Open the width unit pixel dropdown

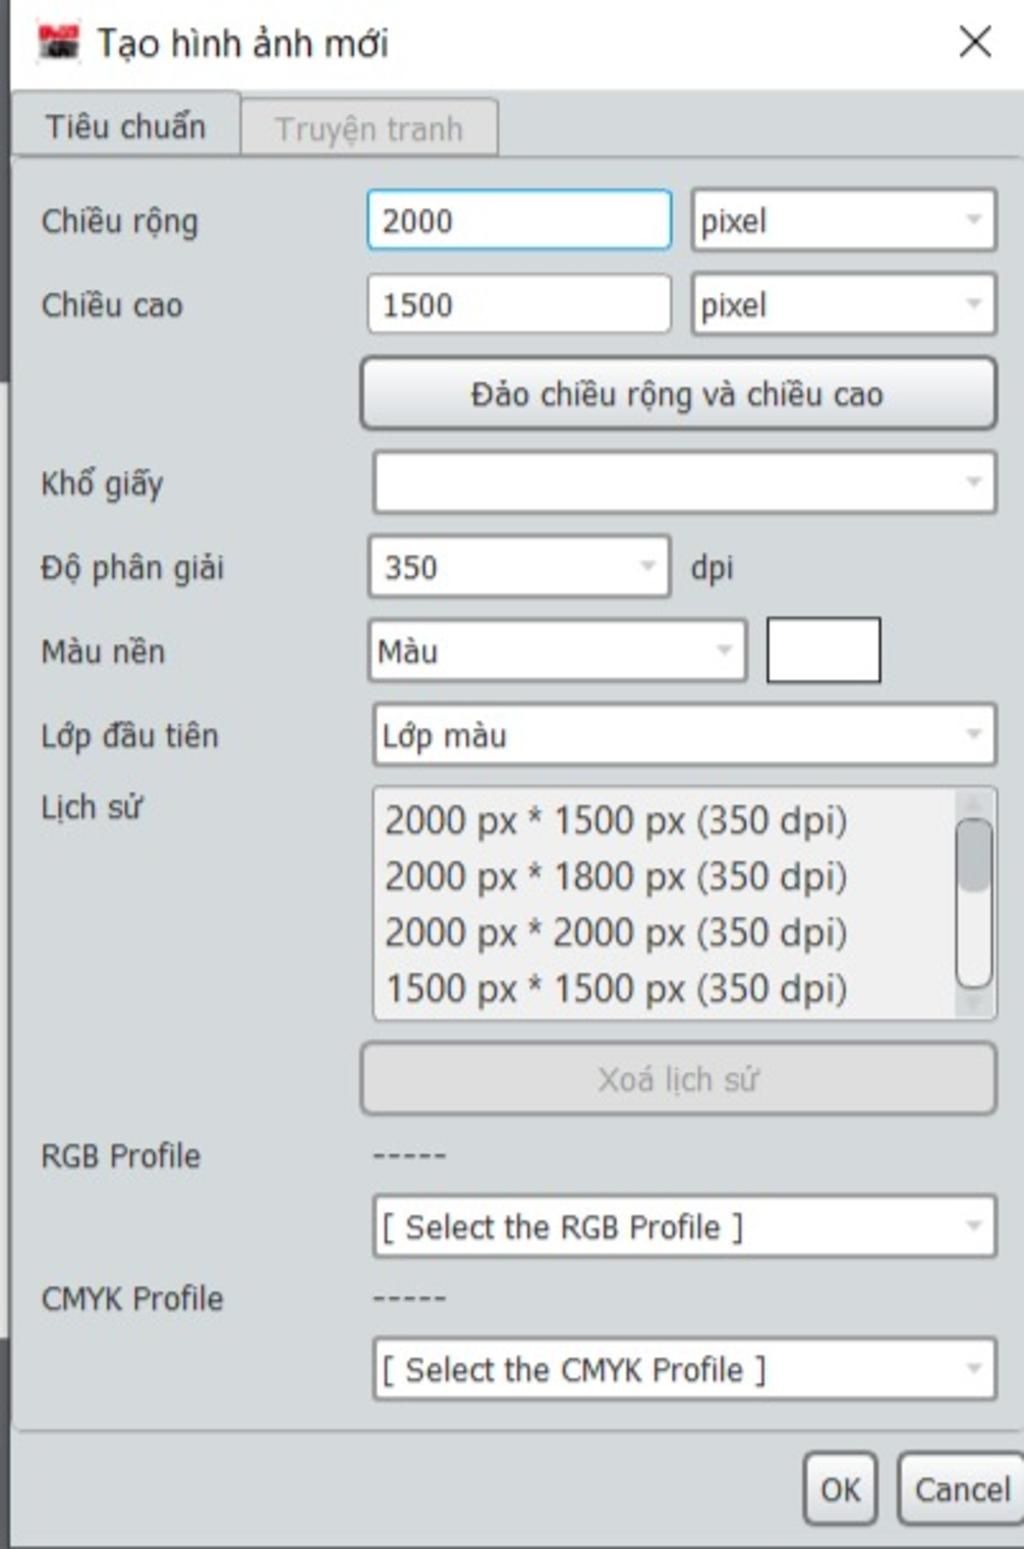[x=843, y=220]
